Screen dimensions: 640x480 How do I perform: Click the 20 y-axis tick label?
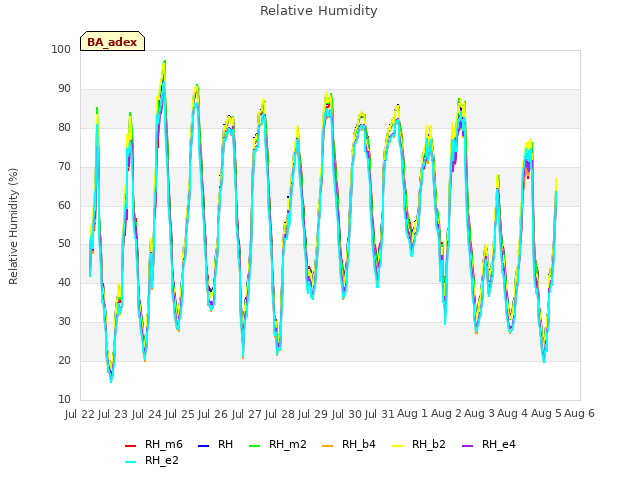[64, 360]
